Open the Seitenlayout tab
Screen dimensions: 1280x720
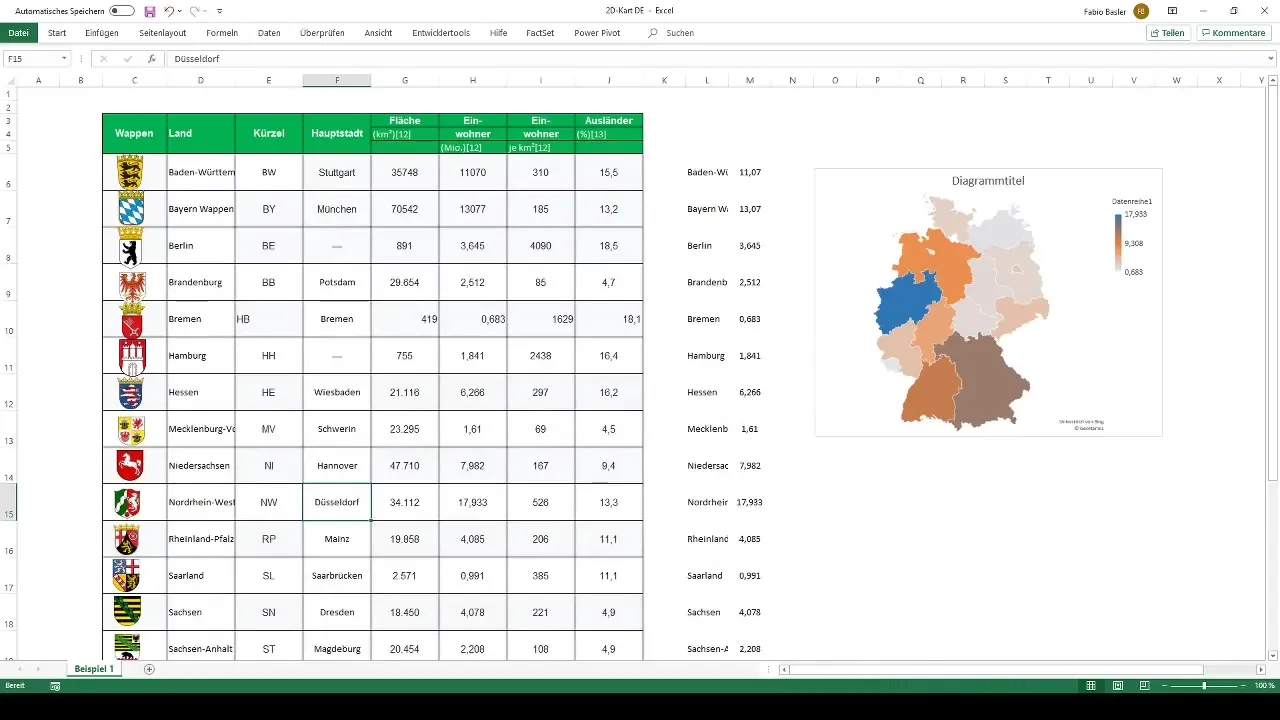click(162, 33)
